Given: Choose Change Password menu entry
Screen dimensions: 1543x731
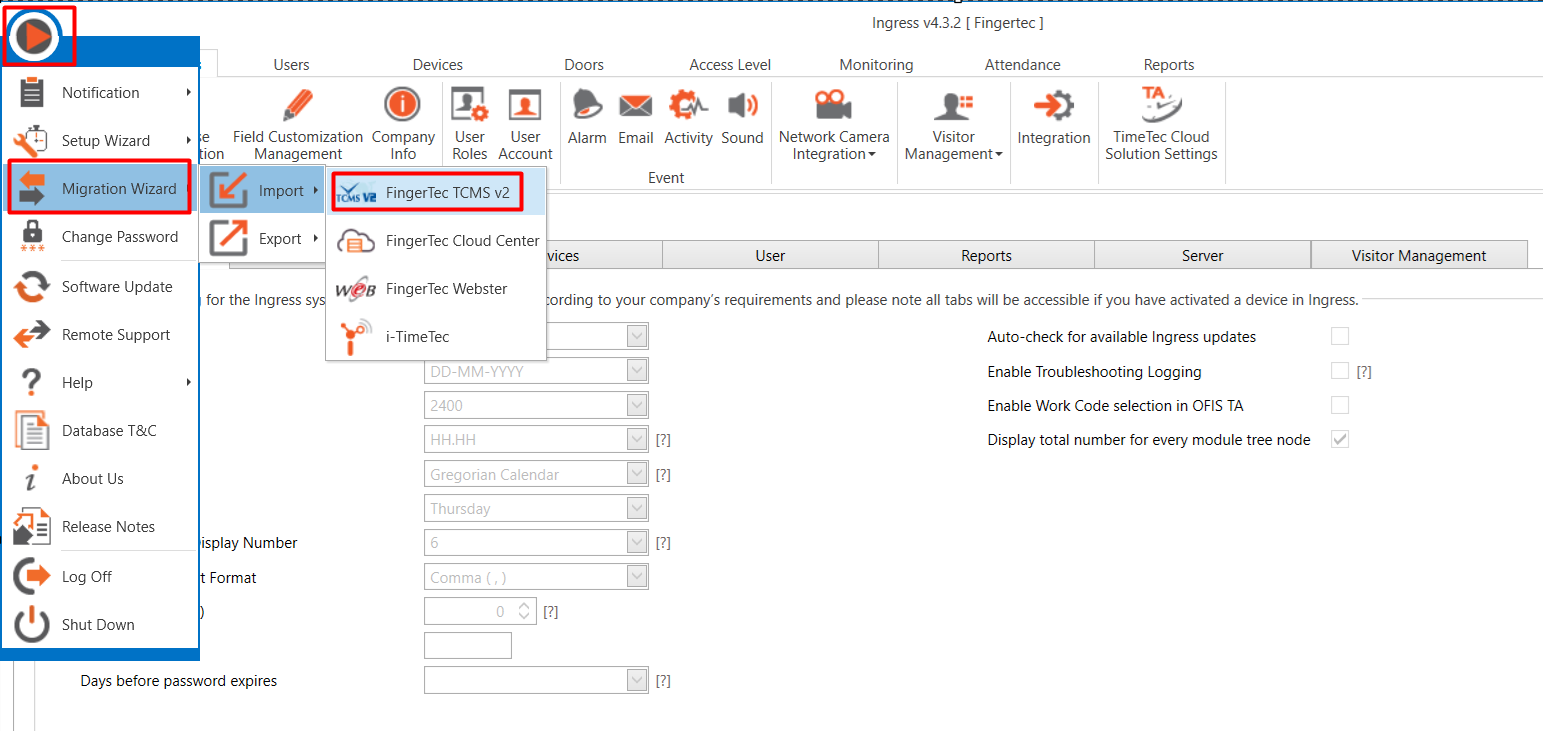Looking at the screenshot, I should click(x=101, y=237).
